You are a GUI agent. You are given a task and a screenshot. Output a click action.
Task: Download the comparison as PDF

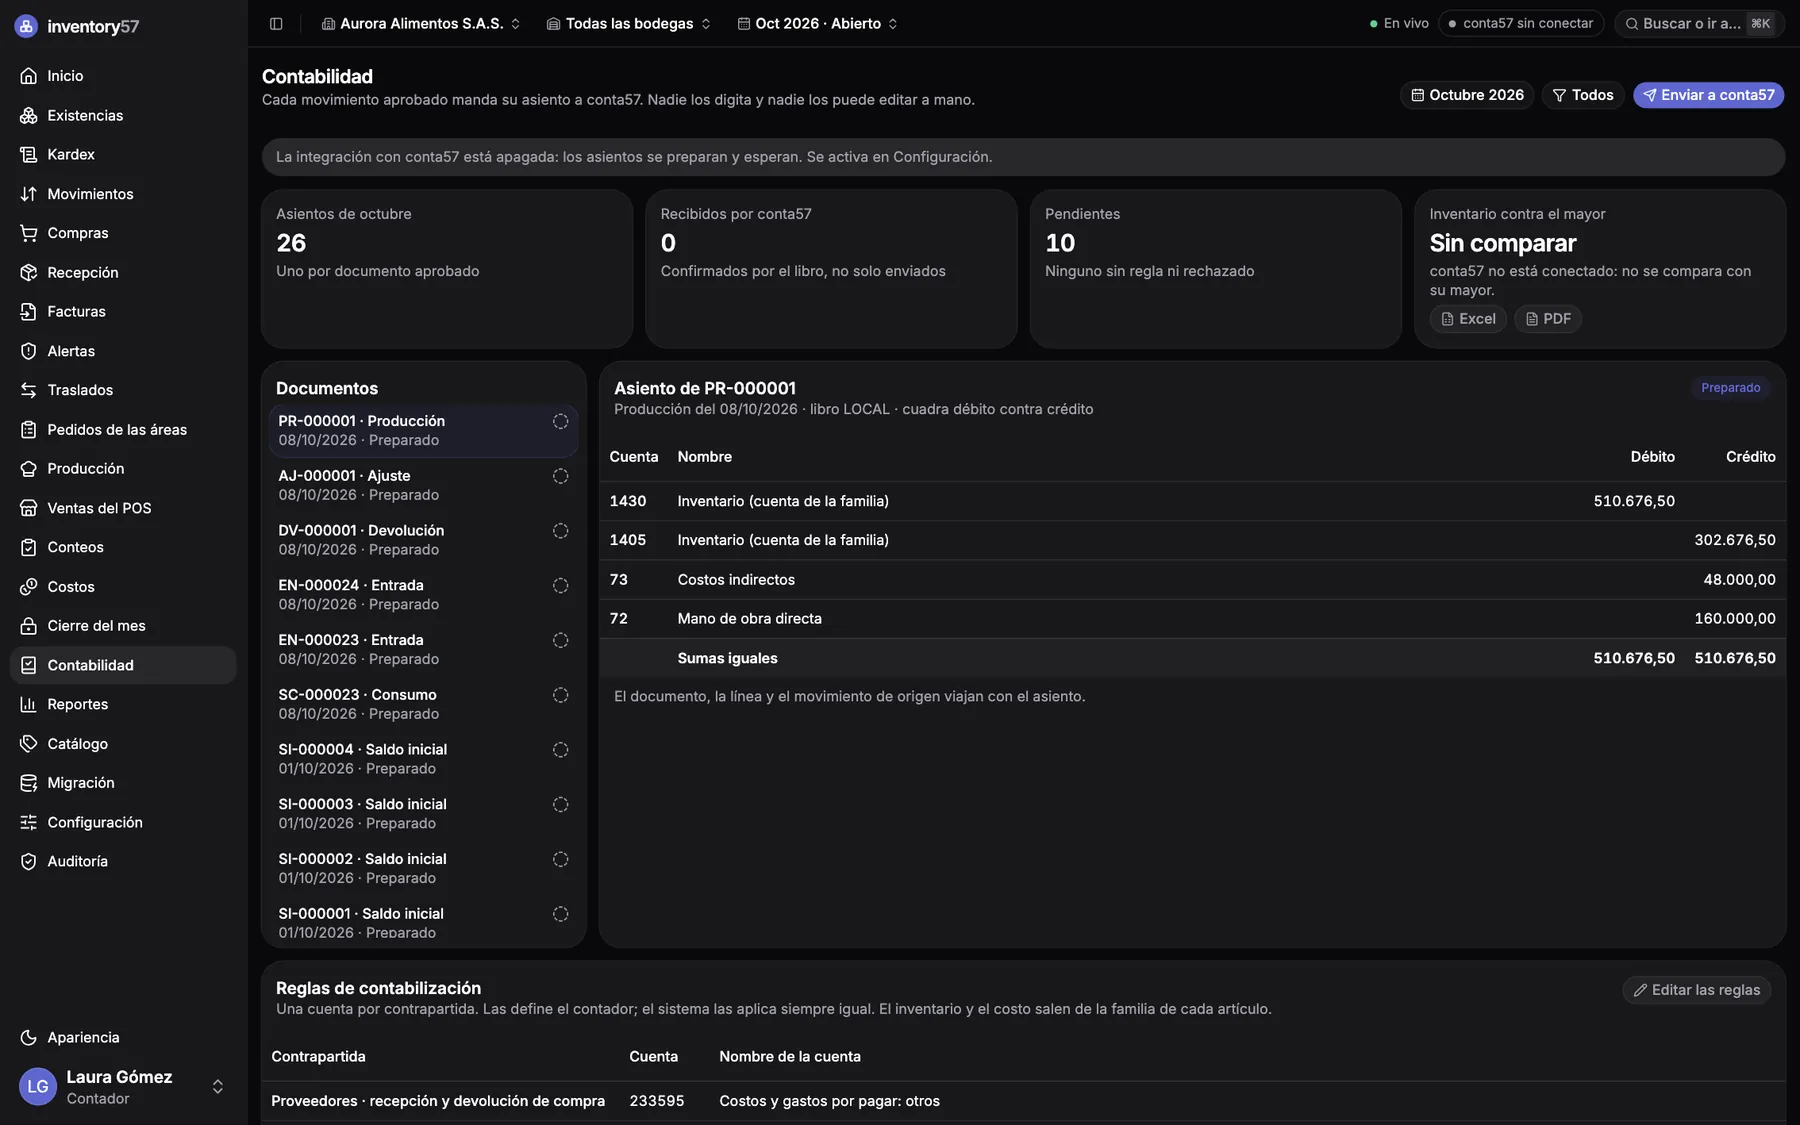tap(1548, 319)
